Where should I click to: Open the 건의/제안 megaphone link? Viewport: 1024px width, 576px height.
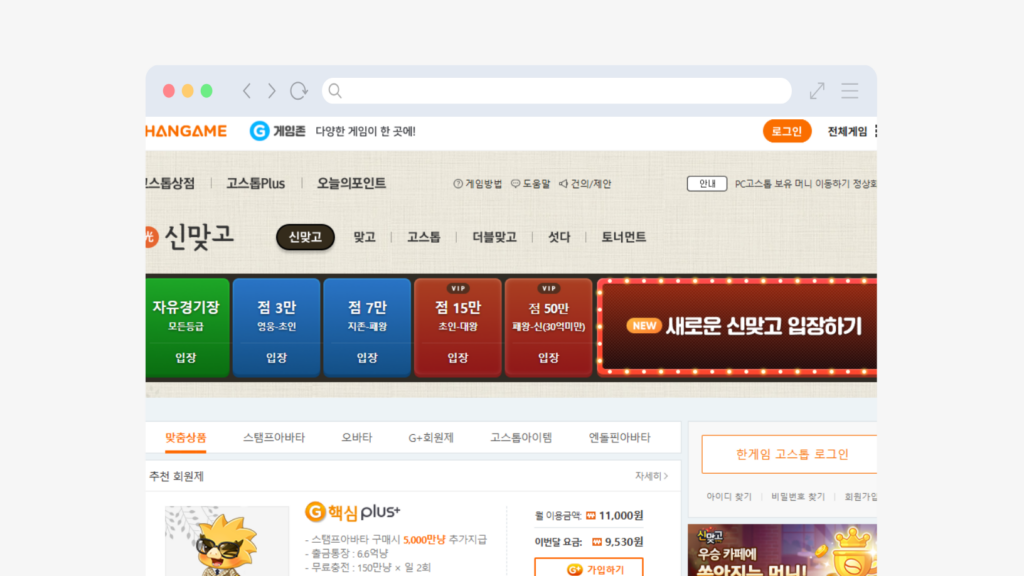point(585,184)
